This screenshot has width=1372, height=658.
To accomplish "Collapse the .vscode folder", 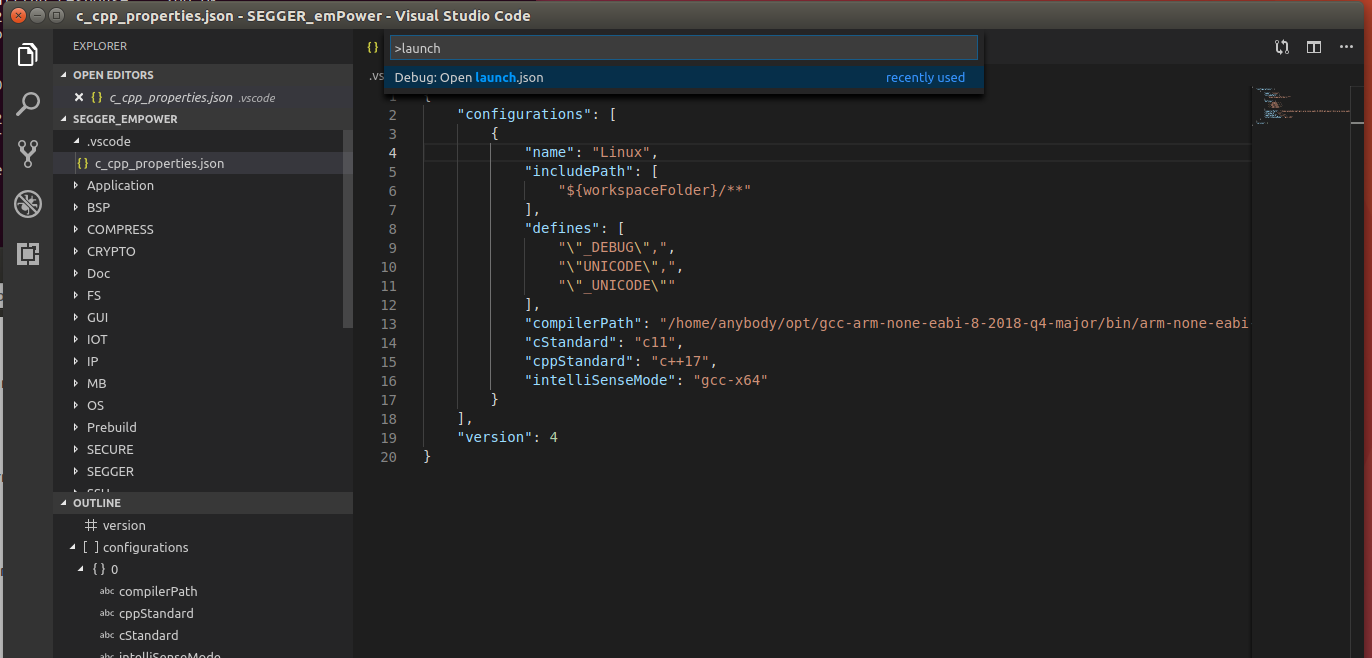I will pos(77,141).
